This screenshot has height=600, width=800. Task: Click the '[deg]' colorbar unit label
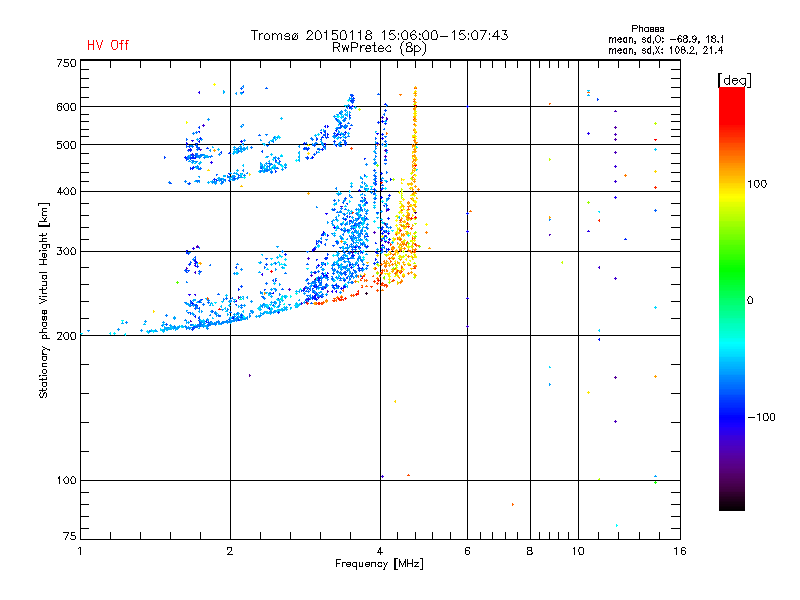[x=734, y=80]
